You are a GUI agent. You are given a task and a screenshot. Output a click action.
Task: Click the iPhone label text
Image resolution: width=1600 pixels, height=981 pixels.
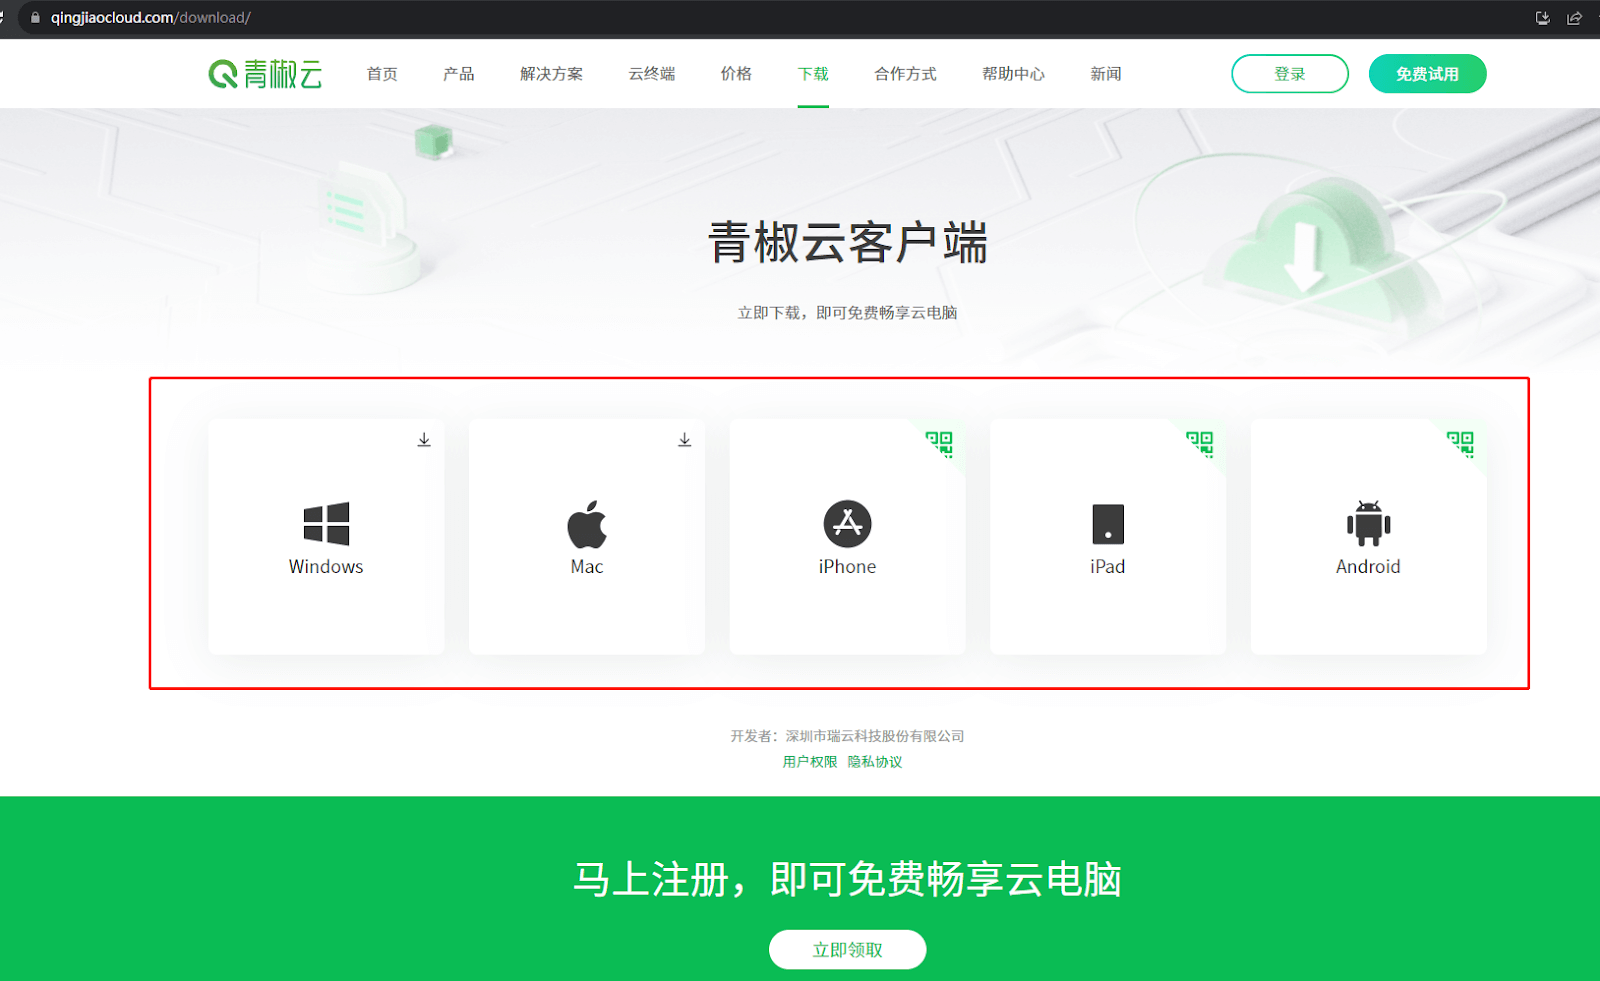(x=847, y=567)
